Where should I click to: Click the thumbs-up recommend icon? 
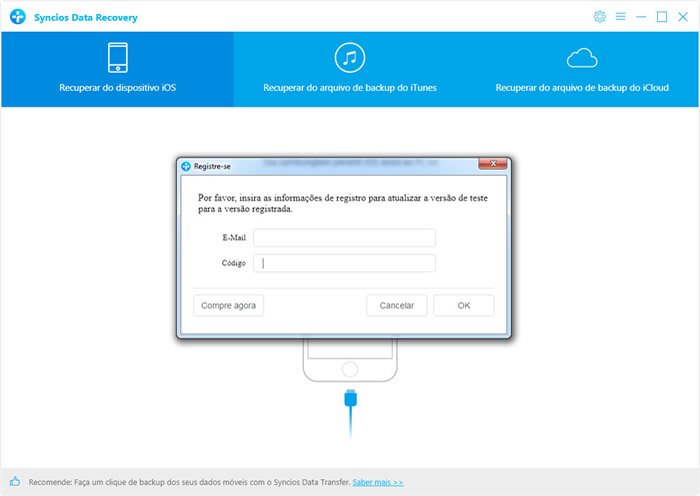(15, 481)
